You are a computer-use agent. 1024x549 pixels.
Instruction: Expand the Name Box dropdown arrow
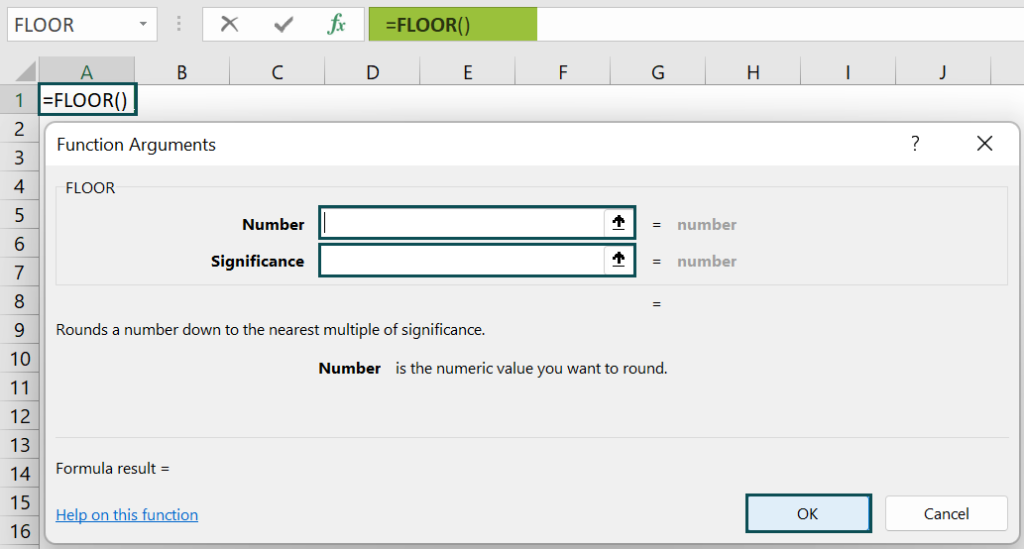pyautogui.click(x=142, y=25)
